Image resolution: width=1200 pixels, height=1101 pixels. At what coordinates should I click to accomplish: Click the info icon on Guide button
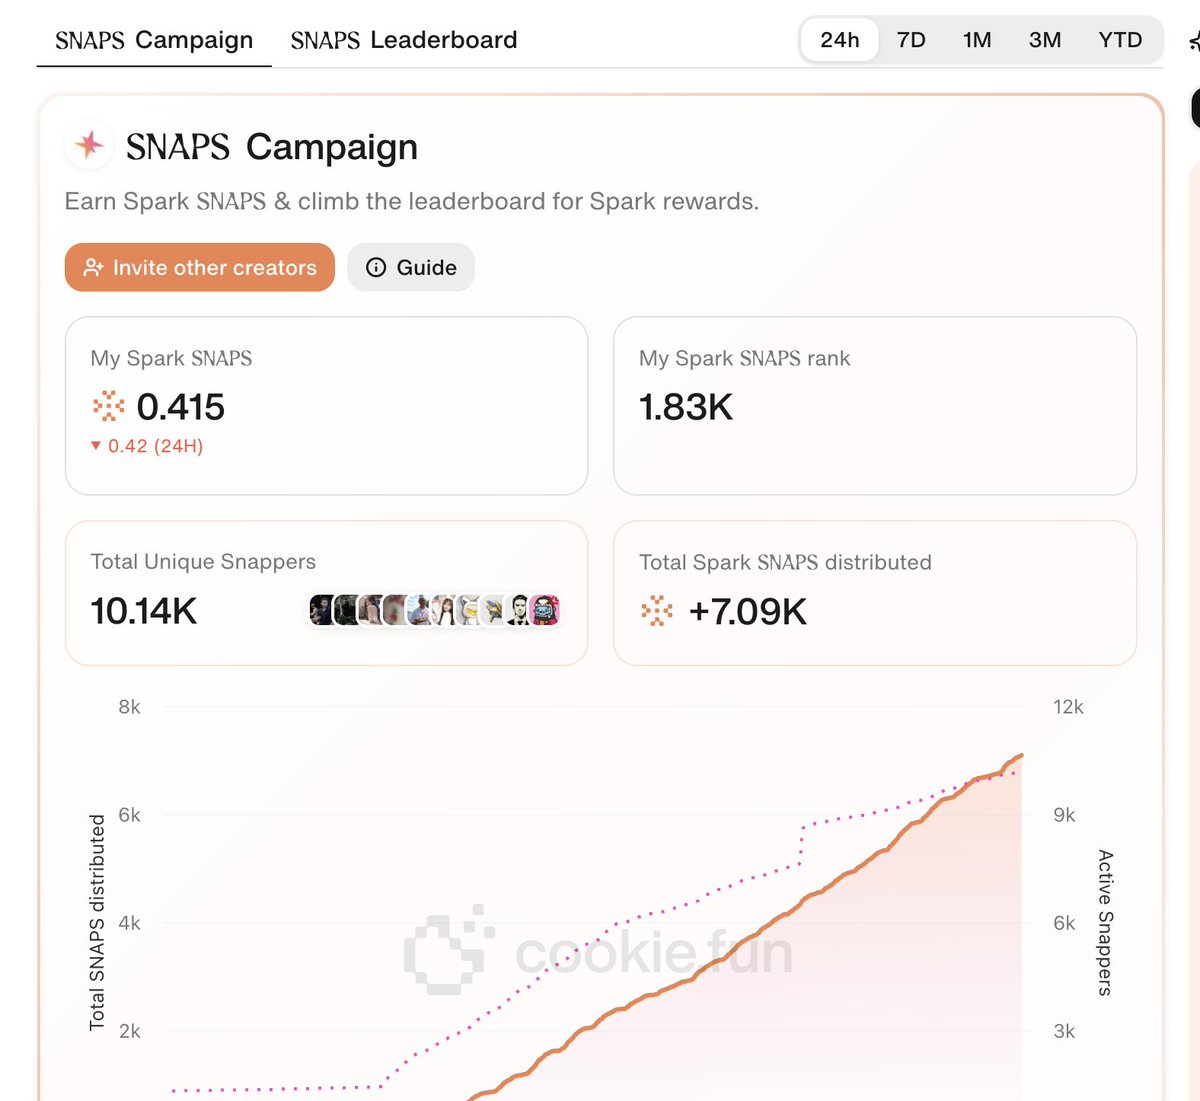(376, 267)
